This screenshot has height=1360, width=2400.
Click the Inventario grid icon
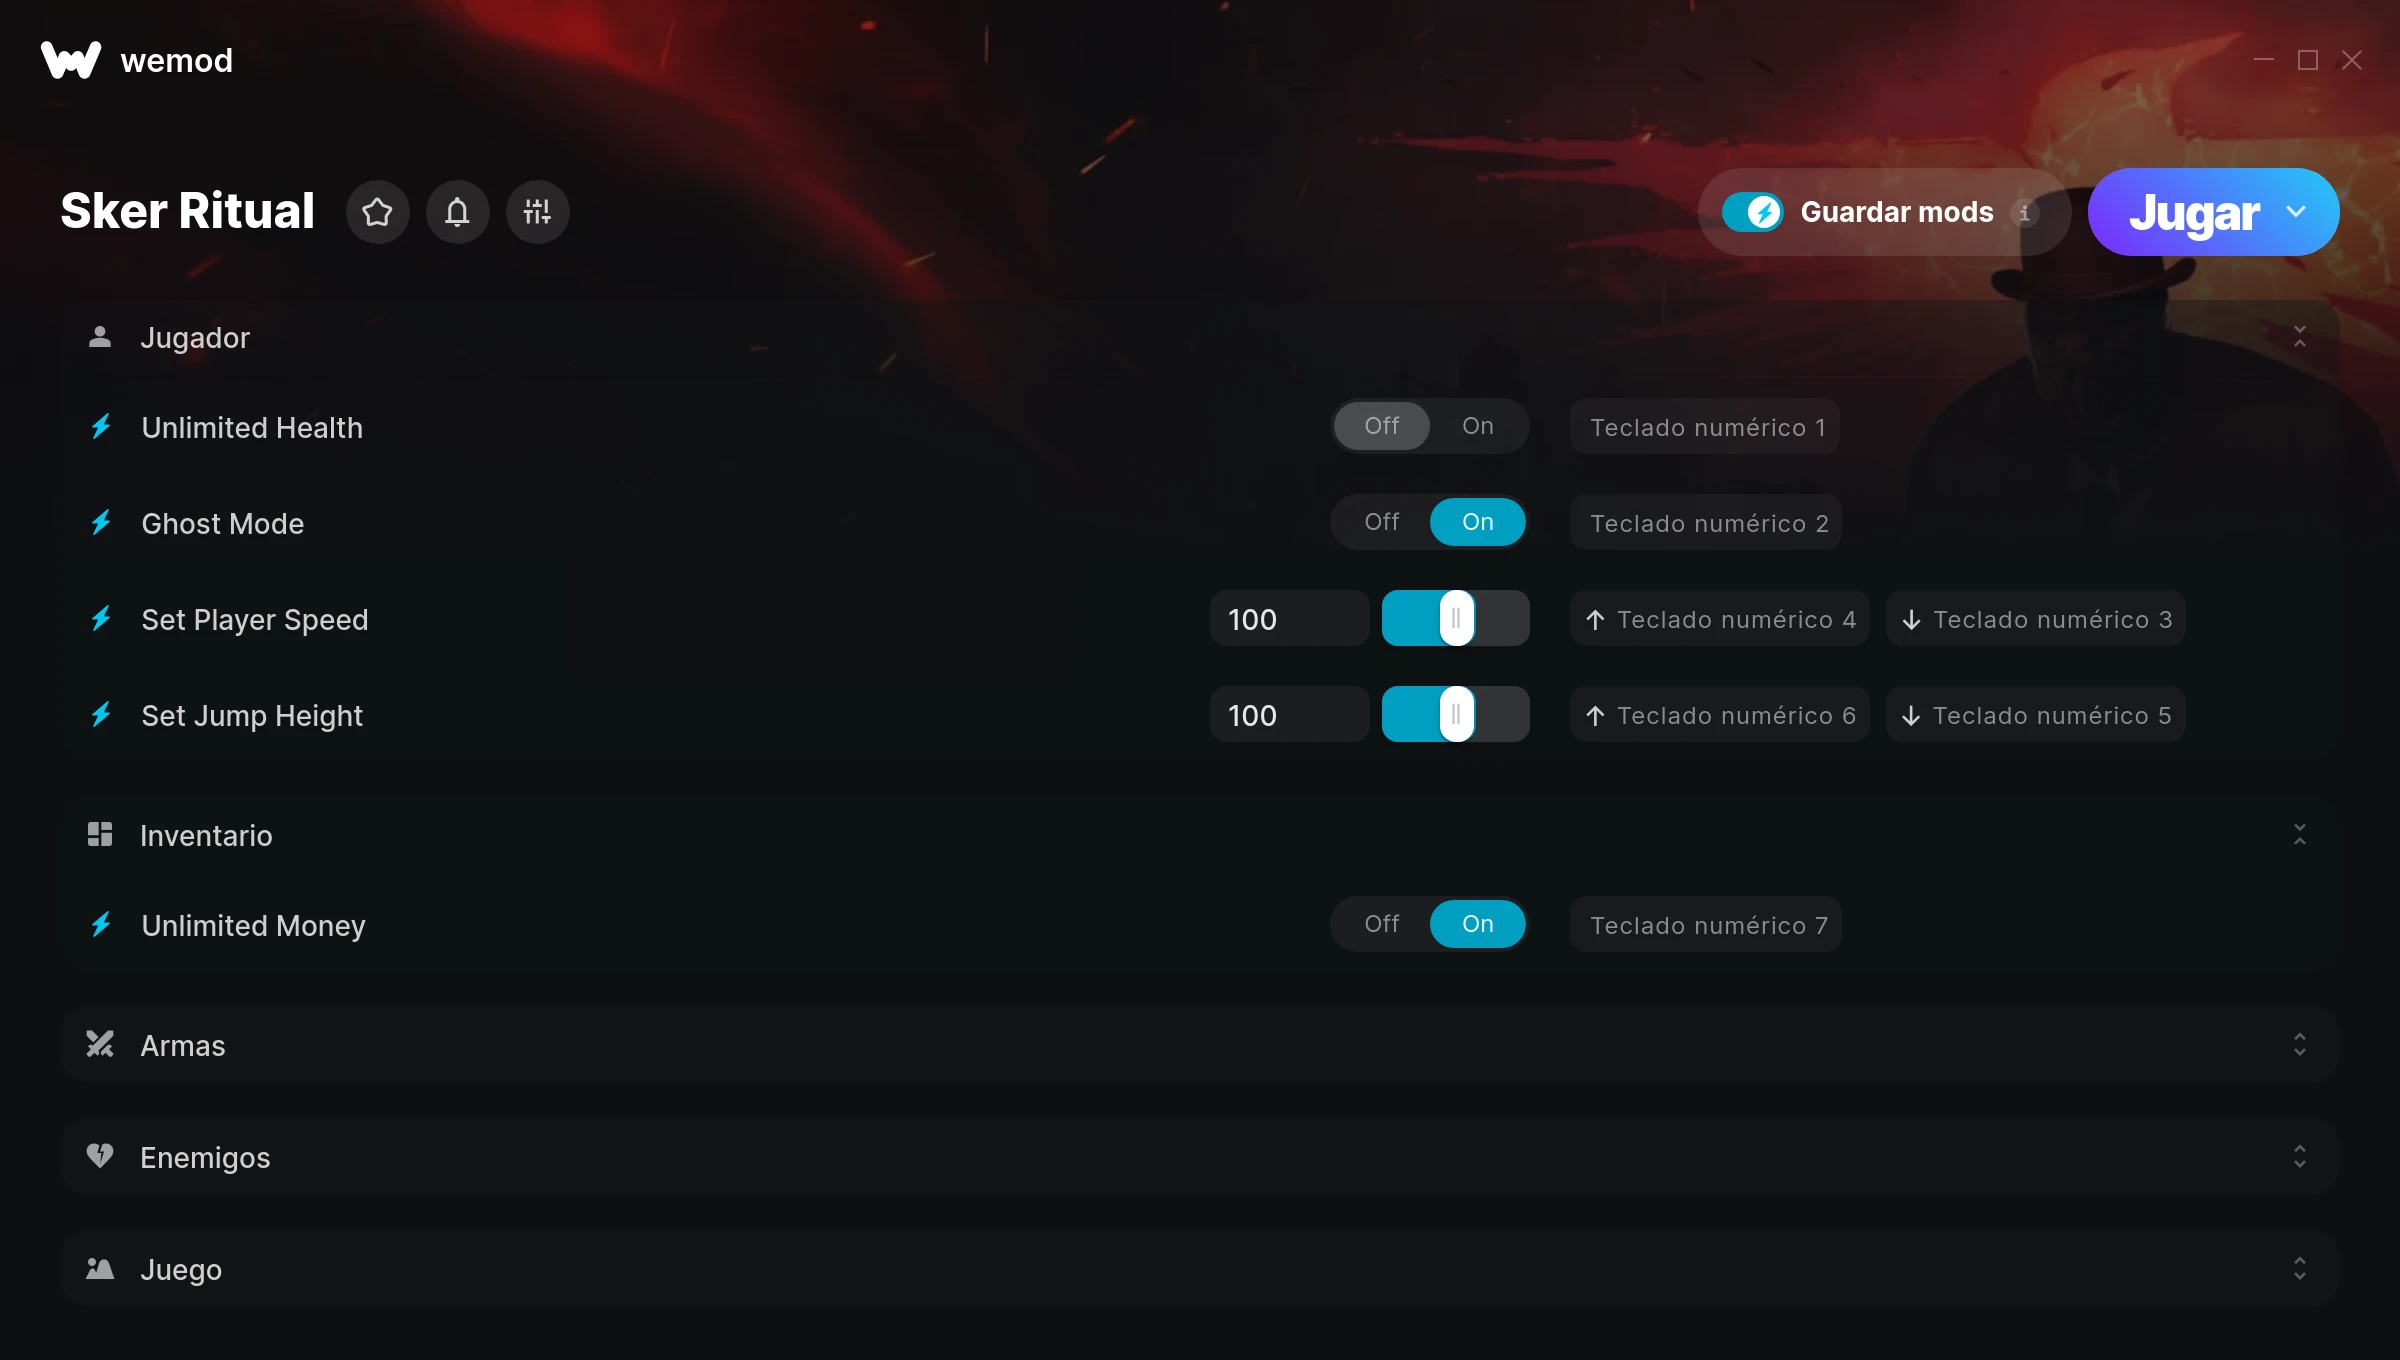[100, 834]
